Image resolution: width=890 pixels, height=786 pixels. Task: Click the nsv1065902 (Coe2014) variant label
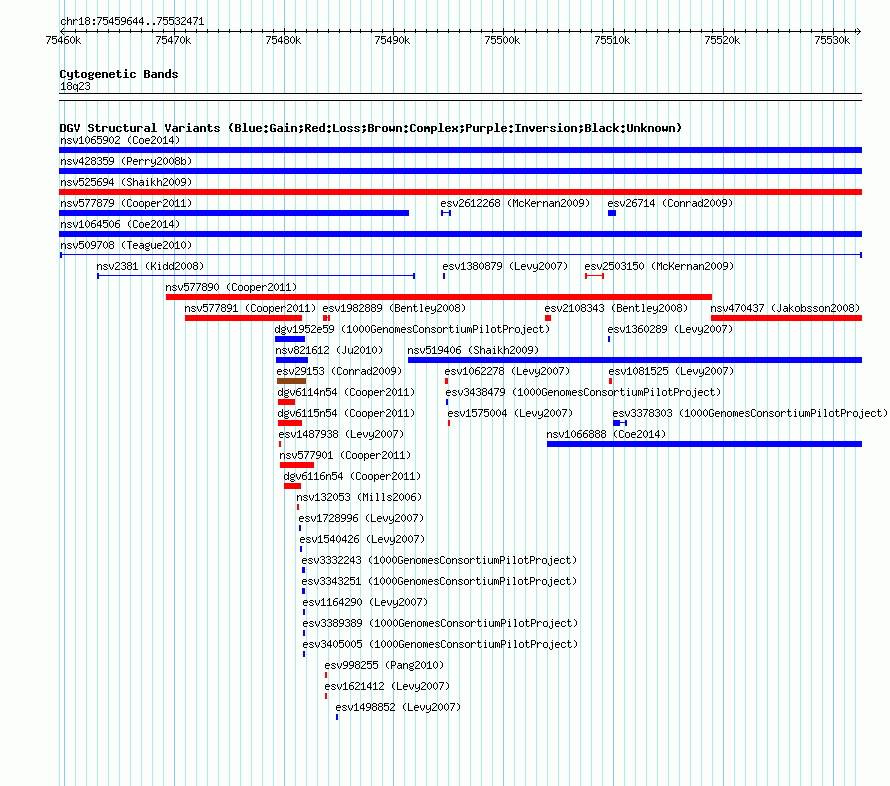pyautogui.click(x=120, y=140)
